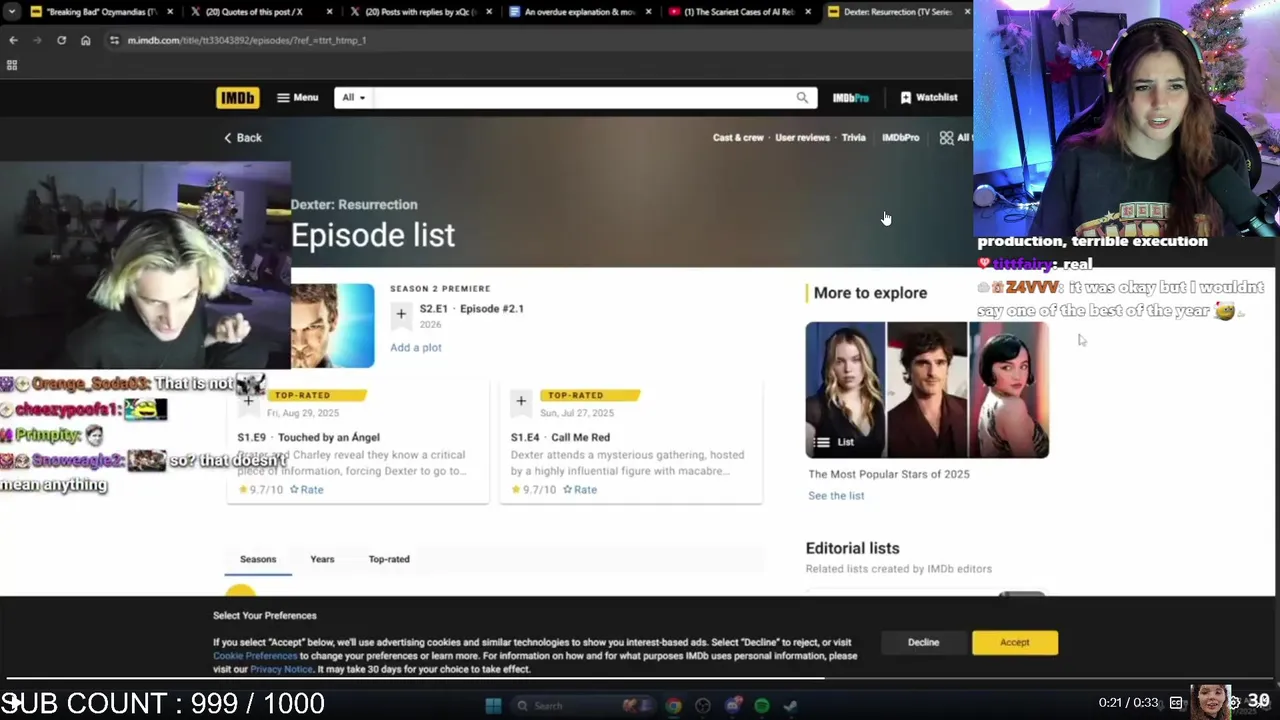Image resolution: width=1280 pixels, height=720 pixels.
Task: Click The Most Popular Stars of 2025 title
Action: (889, 474)
